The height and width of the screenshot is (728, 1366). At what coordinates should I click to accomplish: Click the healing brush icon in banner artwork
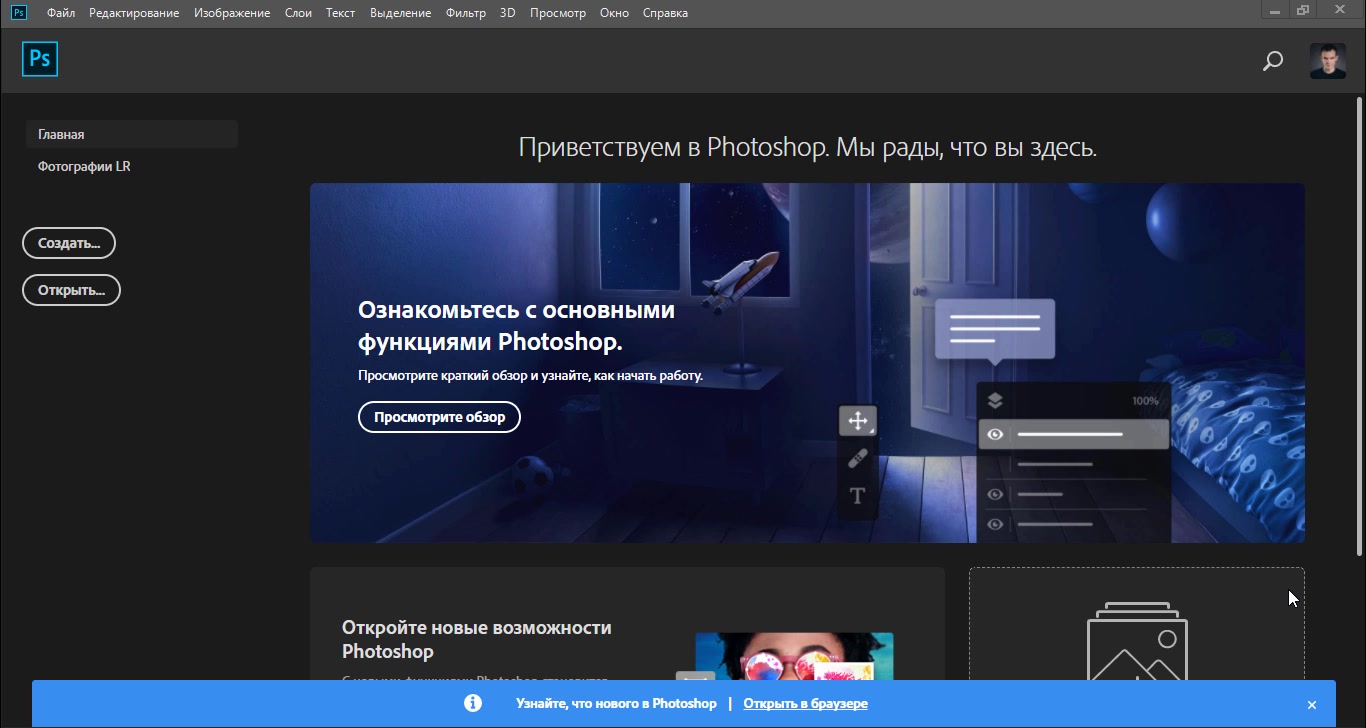coord(858,459)
